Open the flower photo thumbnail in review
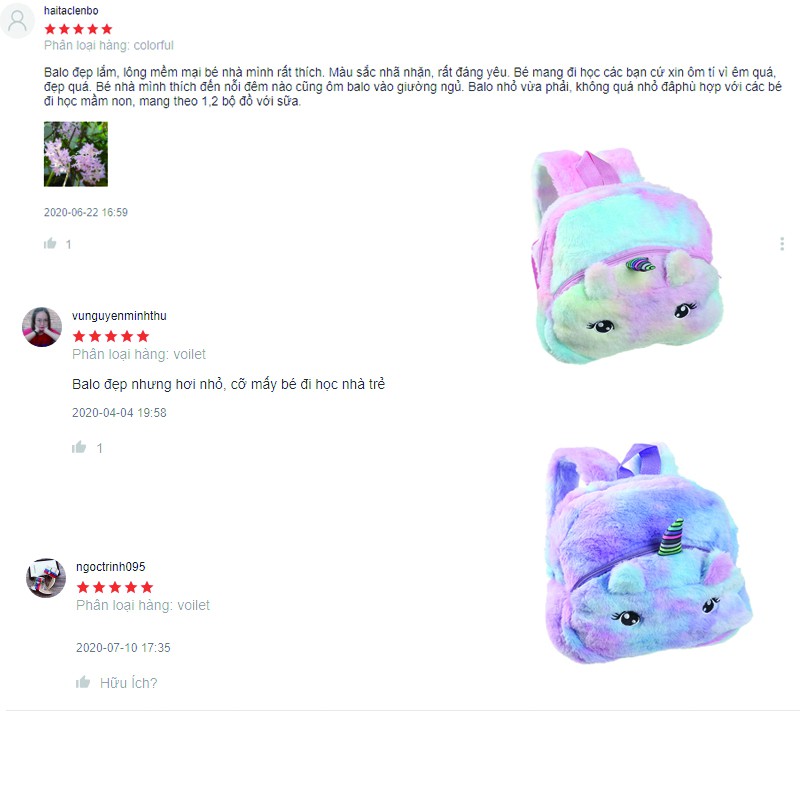 pyautogui.click(x=76, y=154)
